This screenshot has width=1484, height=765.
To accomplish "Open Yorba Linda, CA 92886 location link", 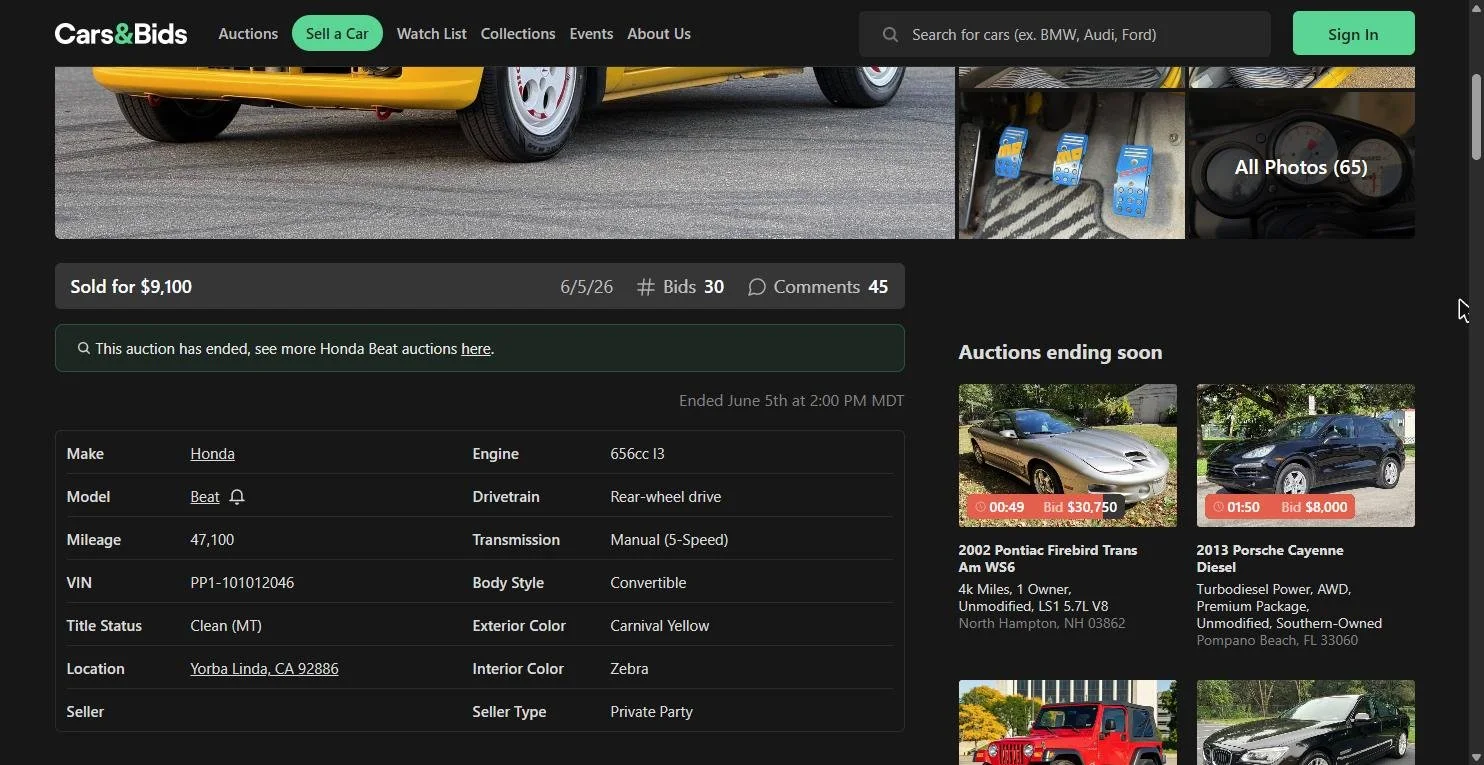I will (x=264, y=669).
